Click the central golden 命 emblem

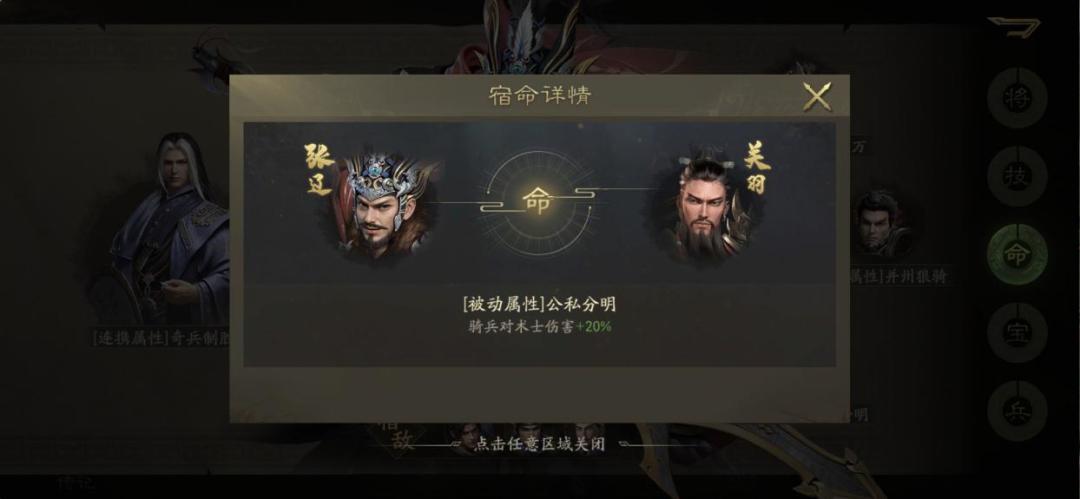(537, 202)
